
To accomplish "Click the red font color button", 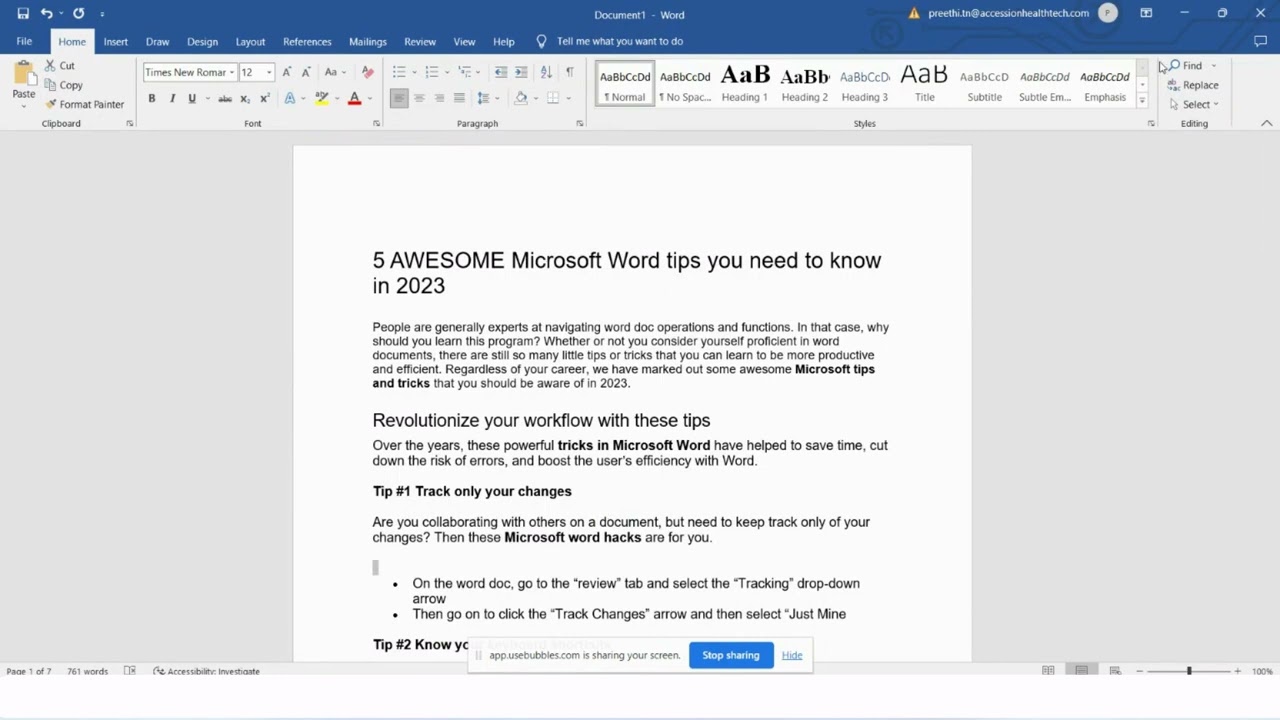I will (x=354, y=98).
